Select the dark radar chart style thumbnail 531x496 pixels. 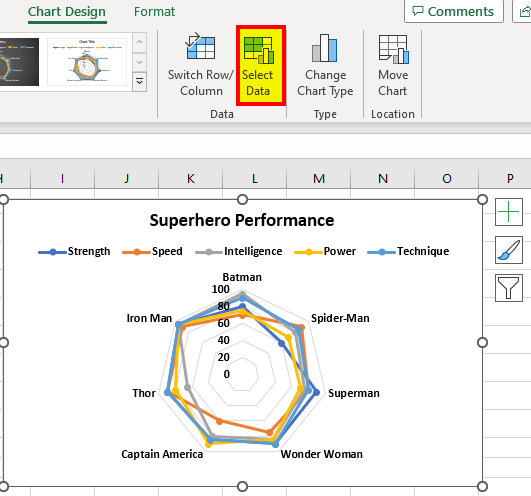(19, 62)
